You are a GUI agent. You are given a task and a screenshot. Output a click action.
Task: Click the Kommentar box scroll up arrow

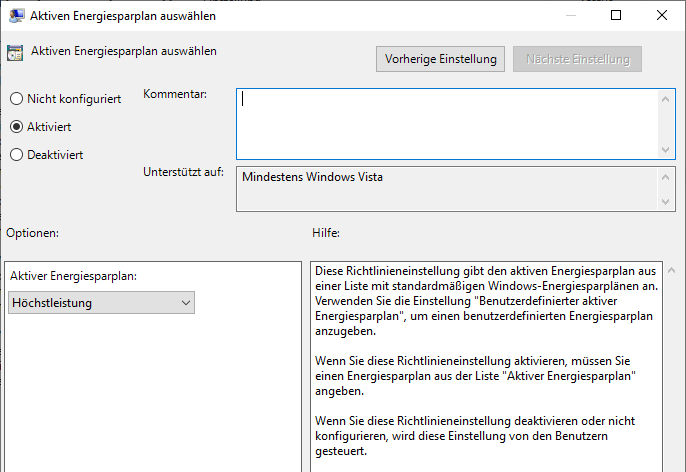pyautogui.click(x=667, y=98)
